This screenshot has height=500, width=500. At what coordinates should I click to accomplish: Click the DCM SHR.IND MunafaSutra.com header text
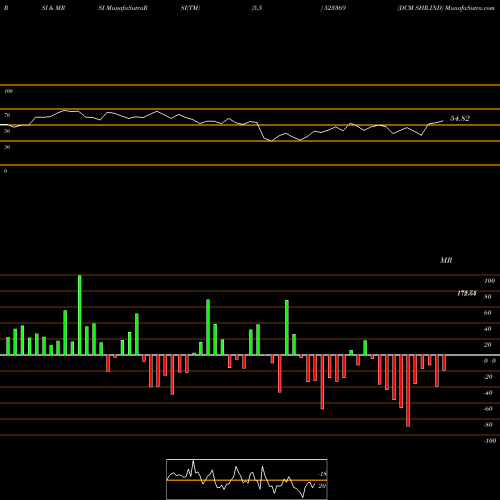(x=446, y=8)
